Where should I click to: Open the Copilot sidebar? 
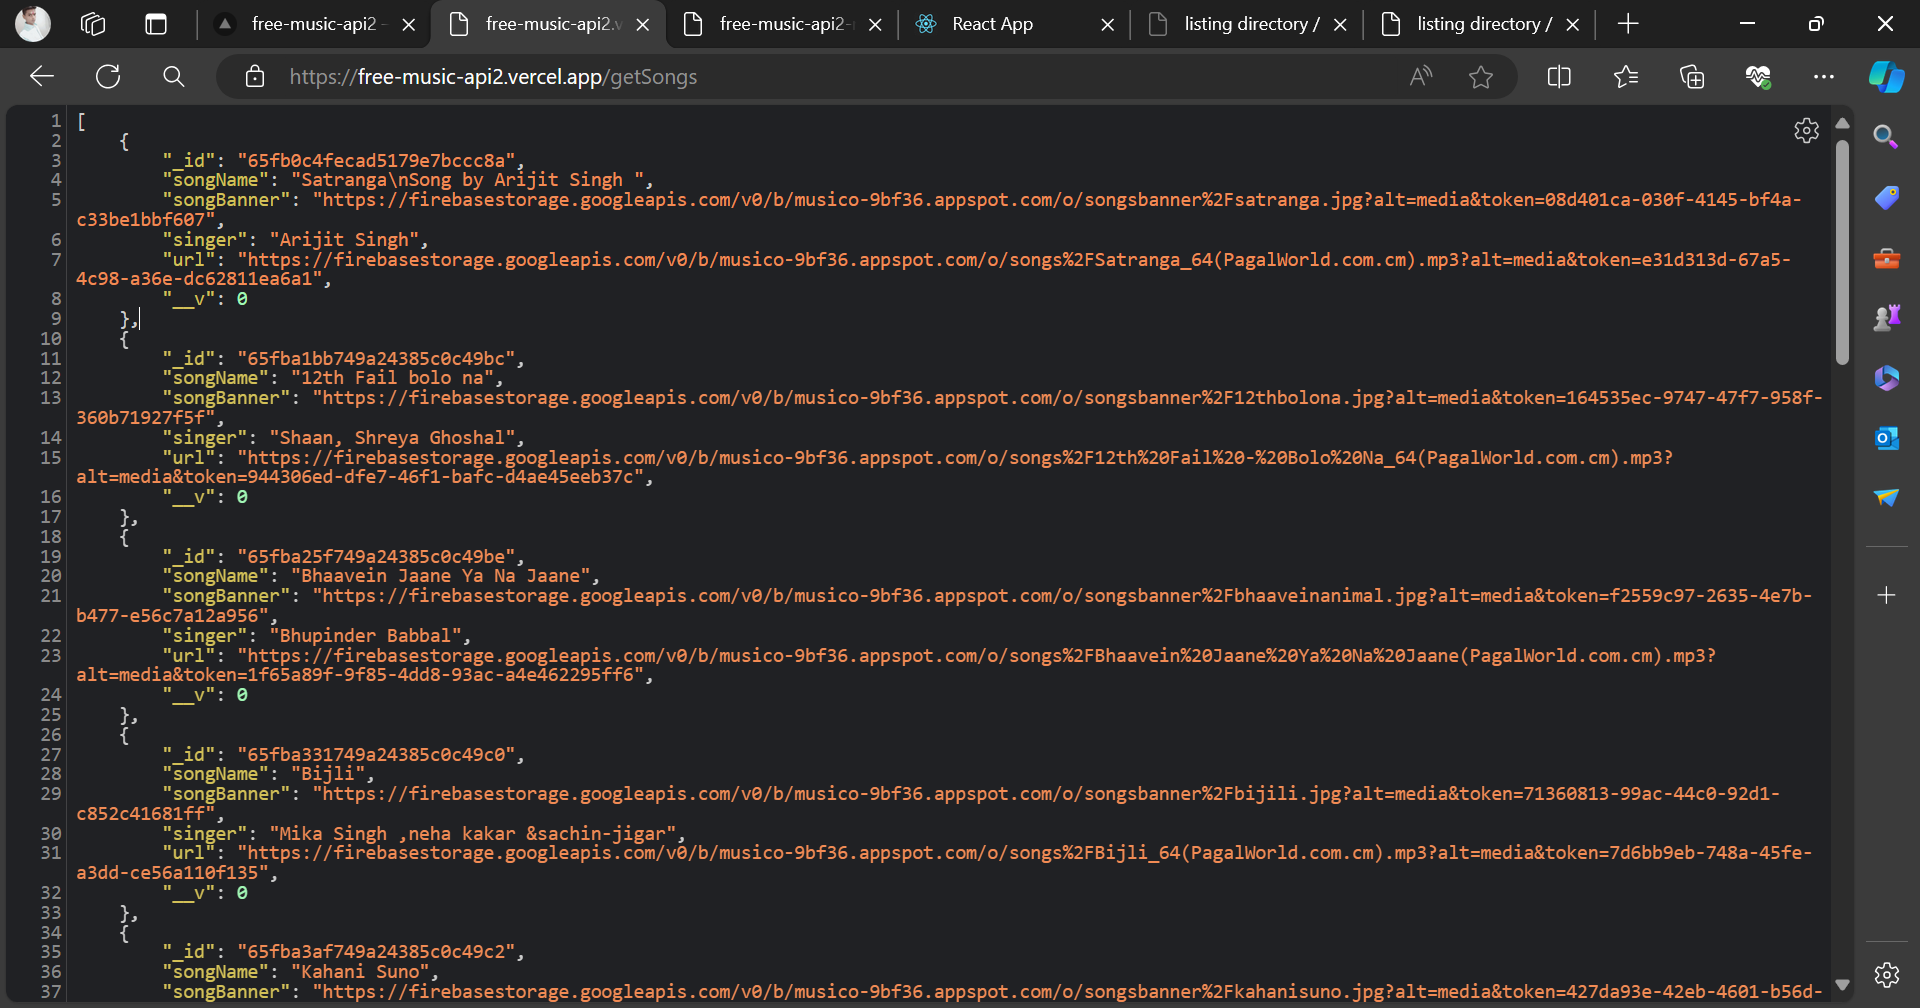click(x=1887, y=77)
